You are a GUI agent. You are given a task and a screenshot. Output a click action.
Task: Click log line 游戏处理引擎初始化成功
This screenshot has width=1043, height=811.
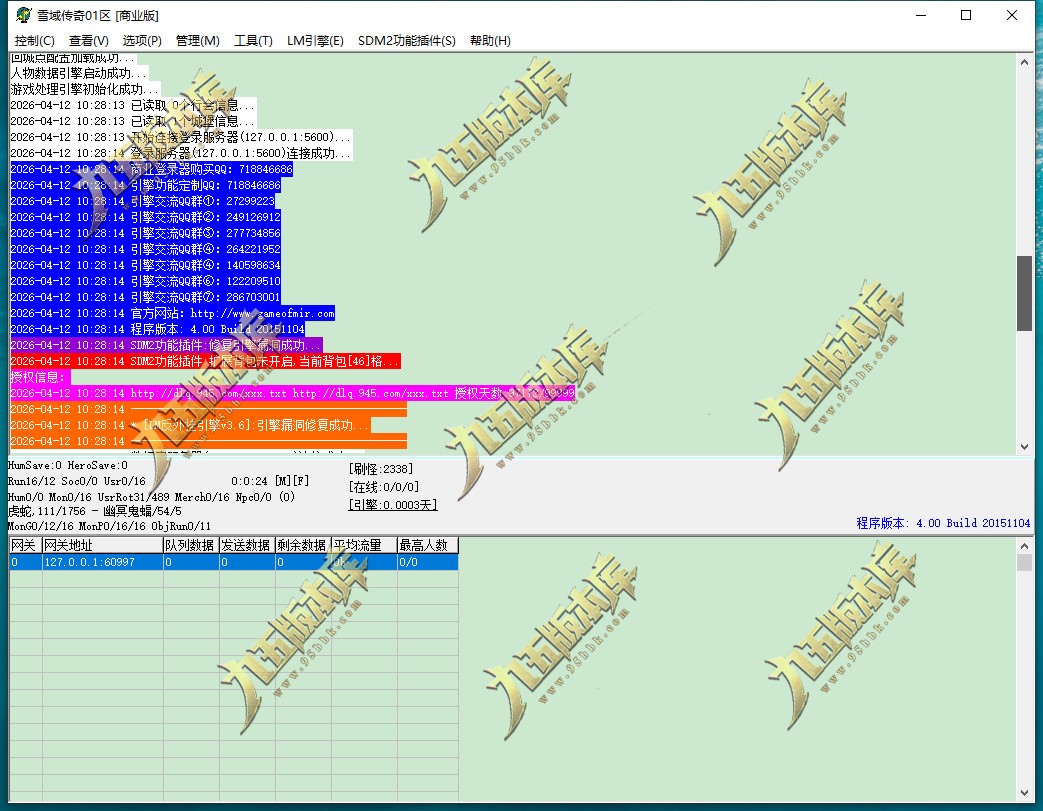(85, 89)
